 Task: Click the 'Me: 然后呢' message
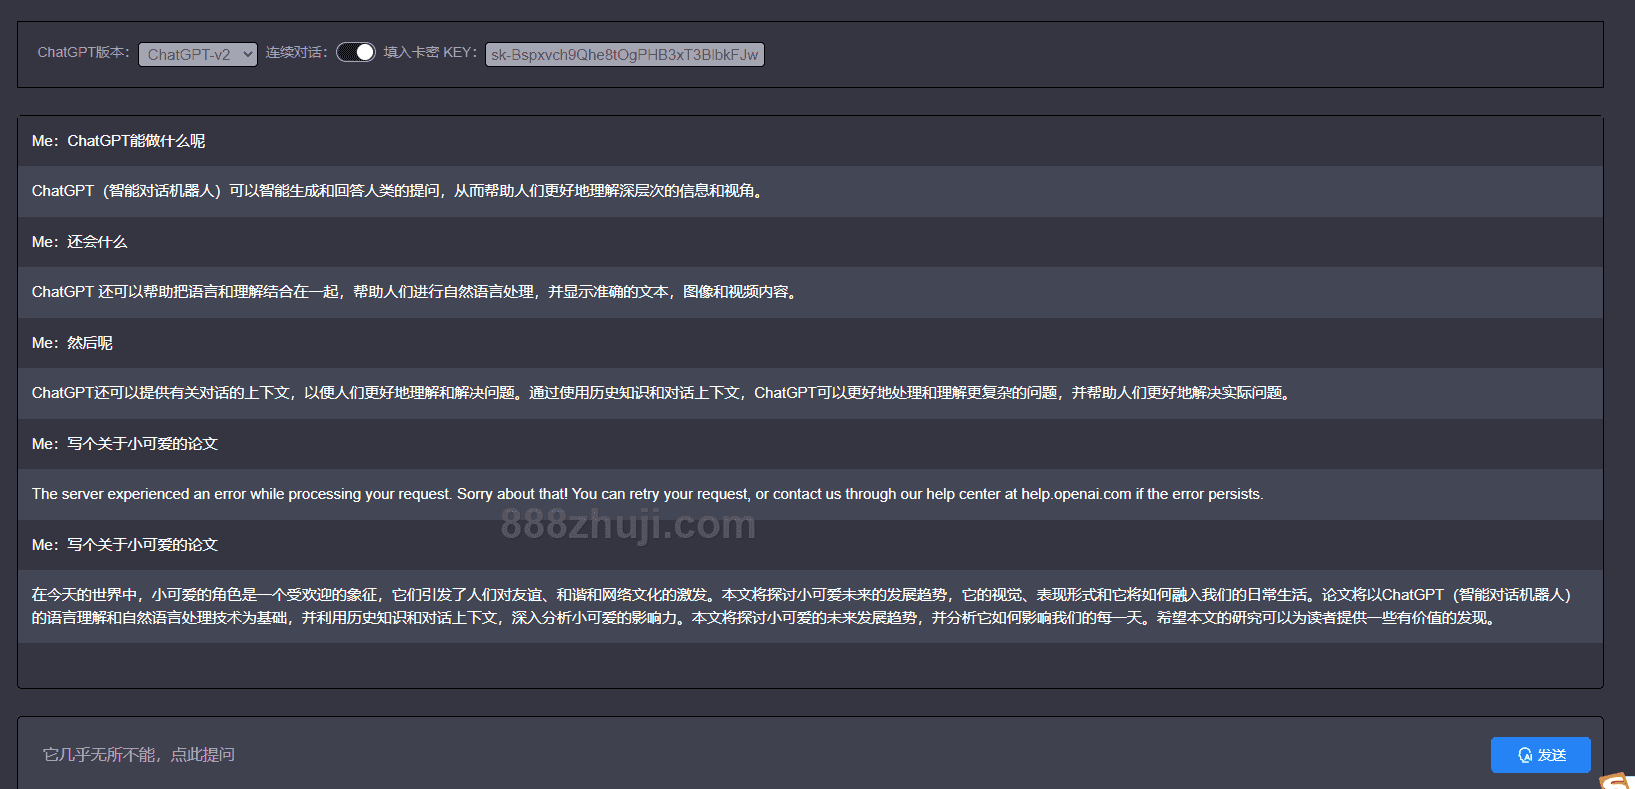[x=810, y=343]
